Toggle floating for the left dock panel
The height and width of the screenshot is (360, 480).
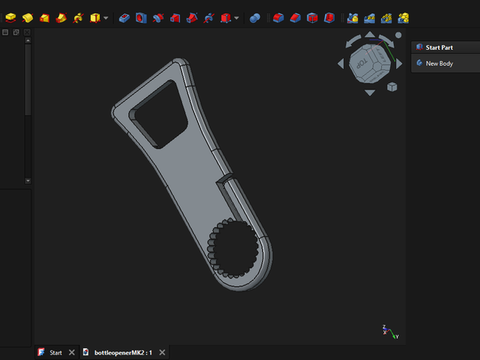pyautogui.click(x=16, y=32)
